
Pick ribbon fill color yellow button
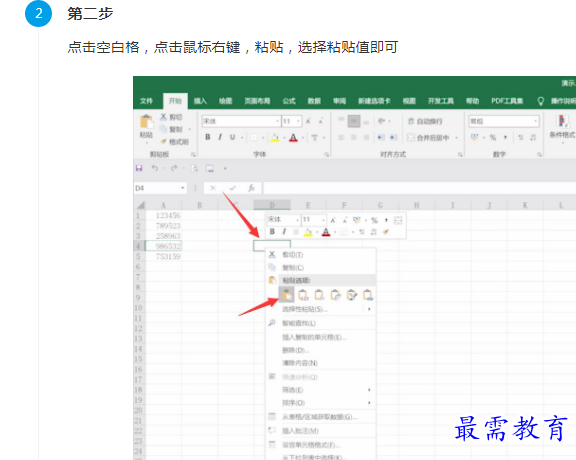click(275, 137)
